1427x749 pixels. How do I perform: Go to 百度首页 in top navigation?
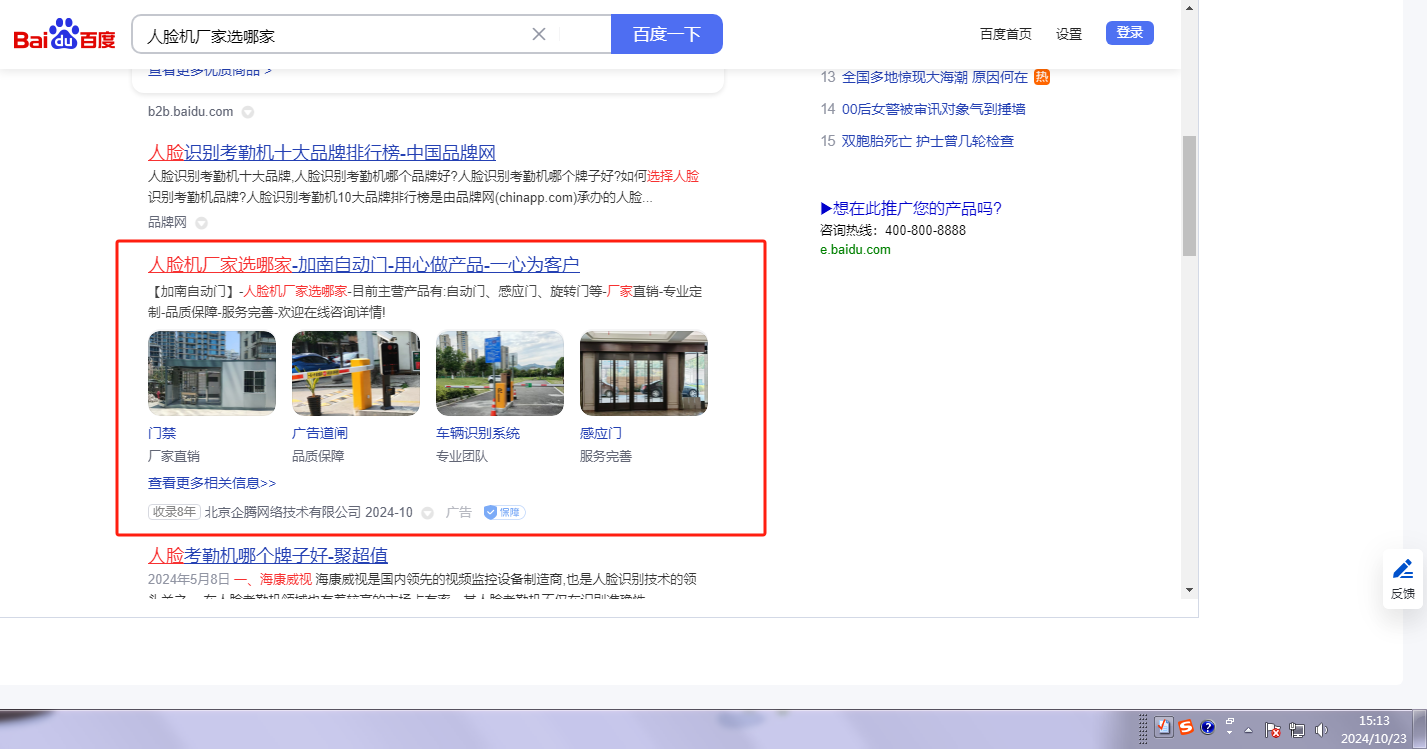point(1005,34)
